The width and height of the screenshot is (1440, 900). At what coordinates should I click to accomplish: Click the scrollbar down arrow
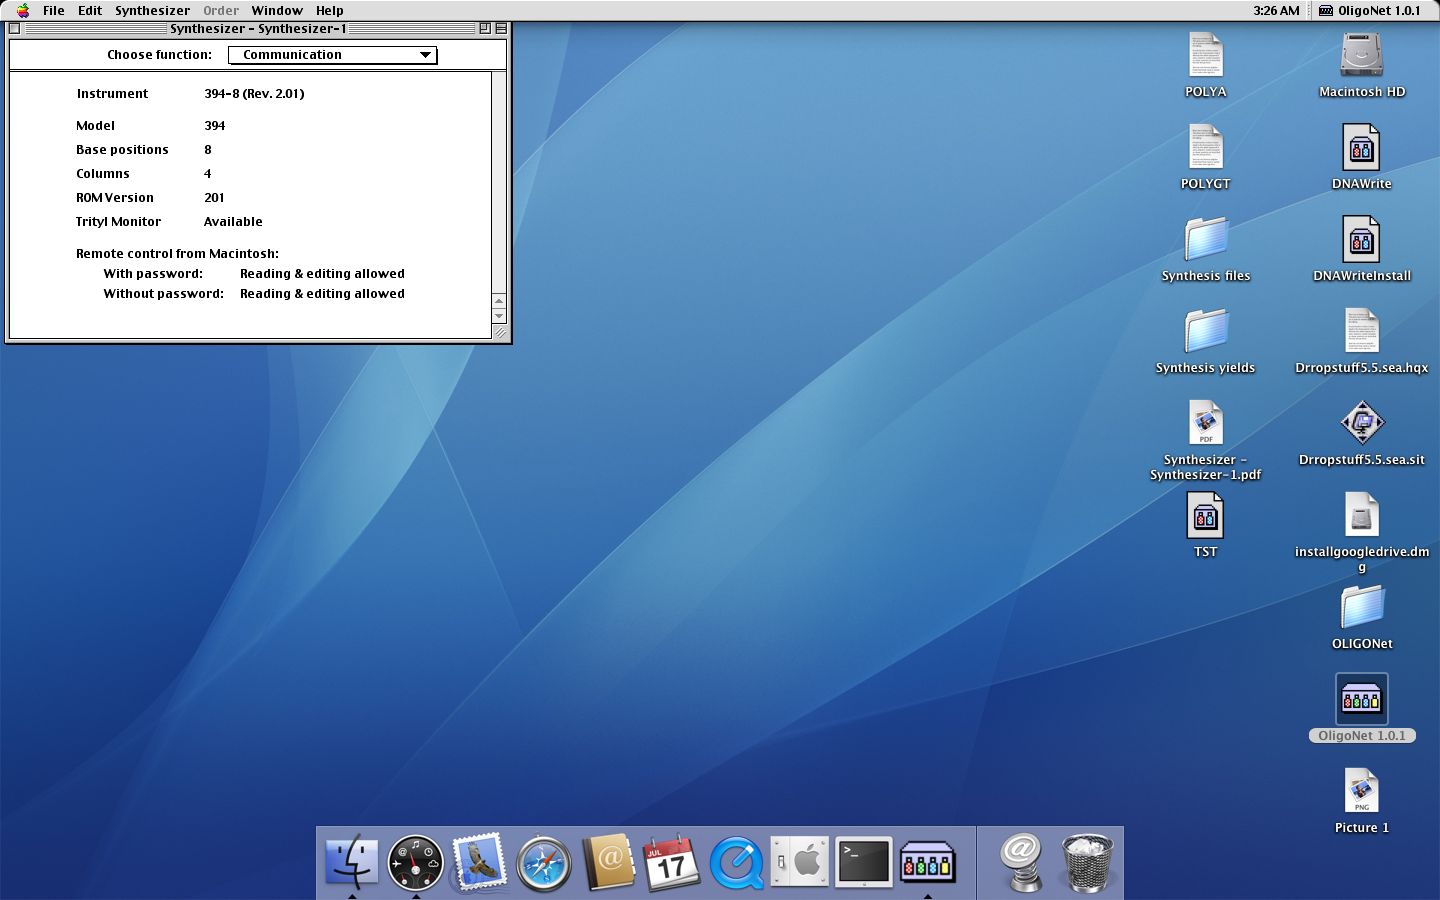coord(499,316)
